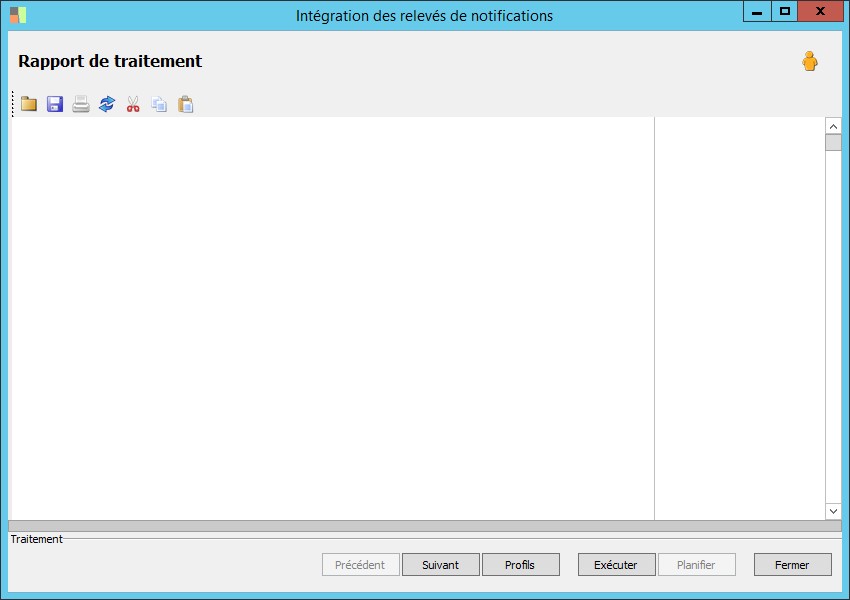The width and height of the screenshot is (850, 600).
Task: Close the wizard with Fermer button
Action: pyautogui.click(x=793, y=565)
